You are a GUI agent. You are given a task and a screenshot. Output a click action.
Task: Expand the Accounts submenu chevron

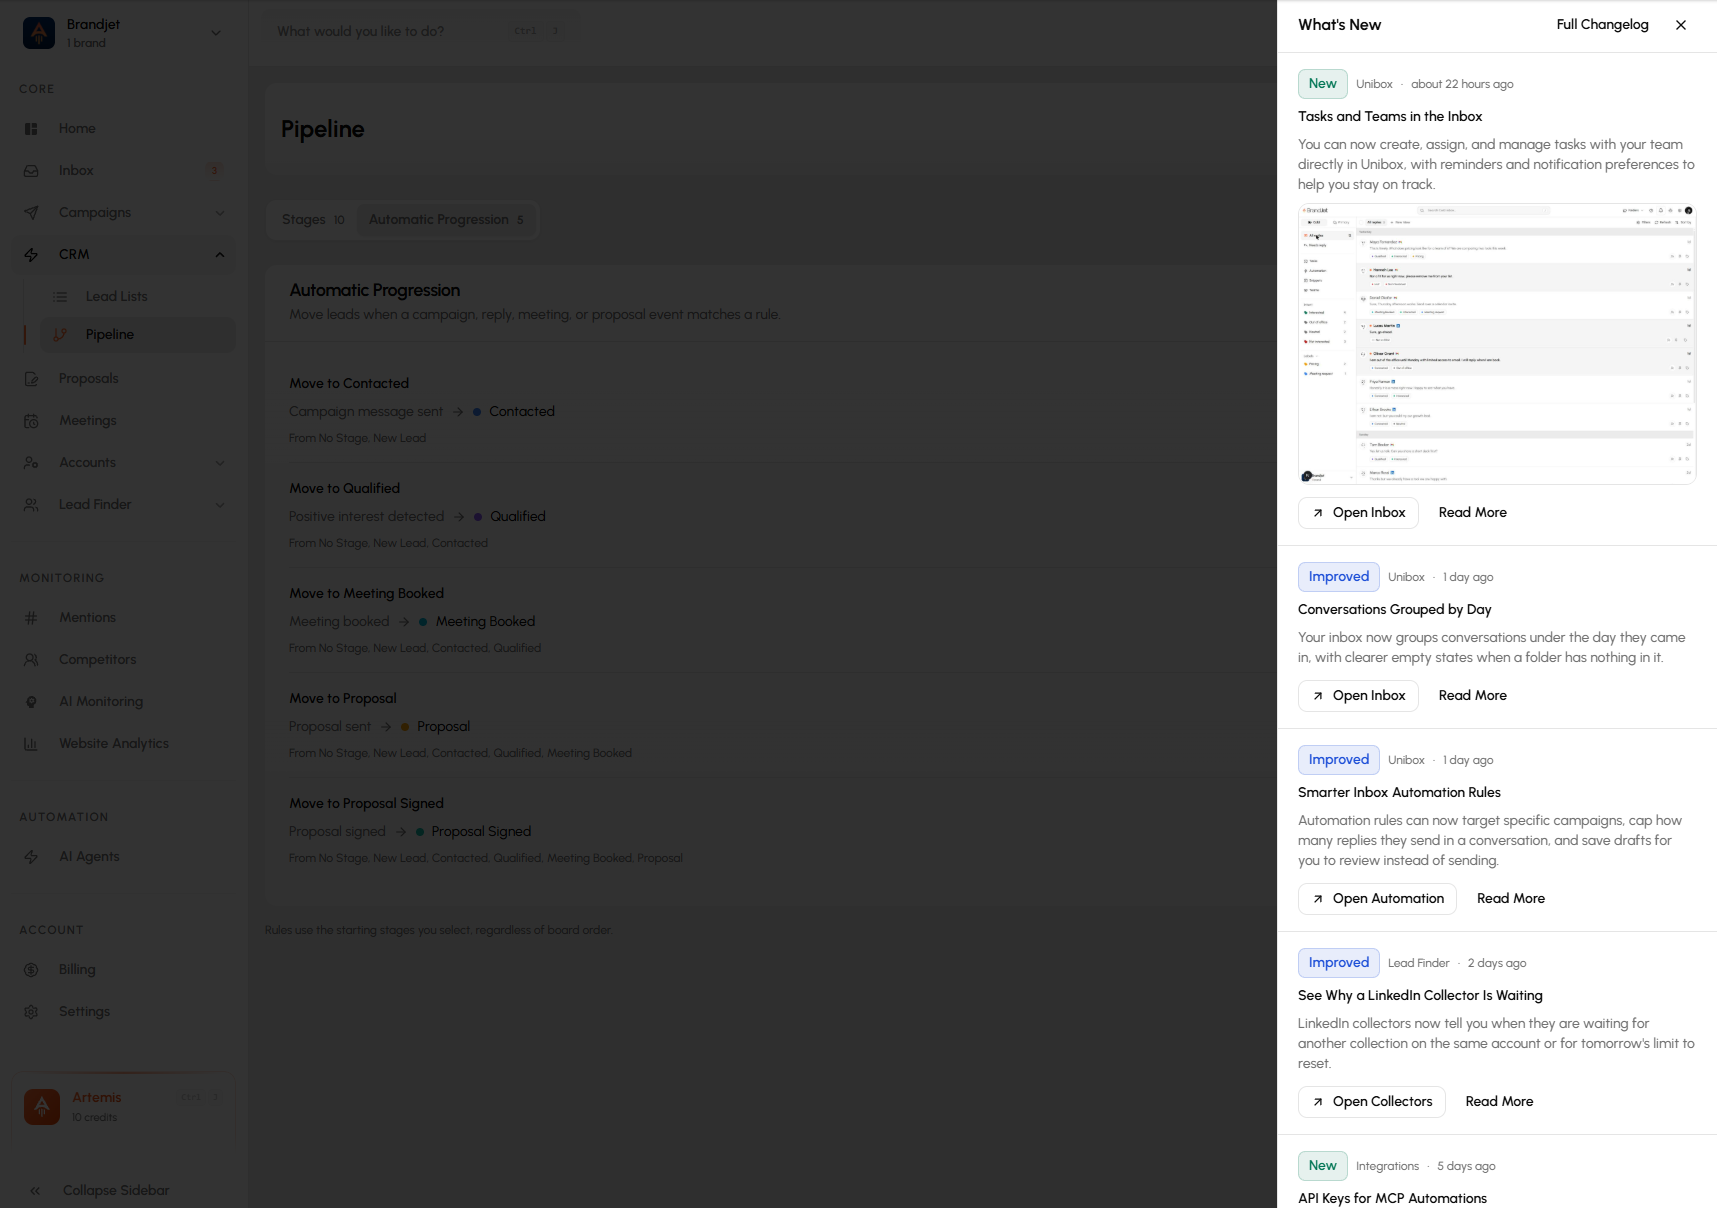pyautogui.click(x=220, y=463)
